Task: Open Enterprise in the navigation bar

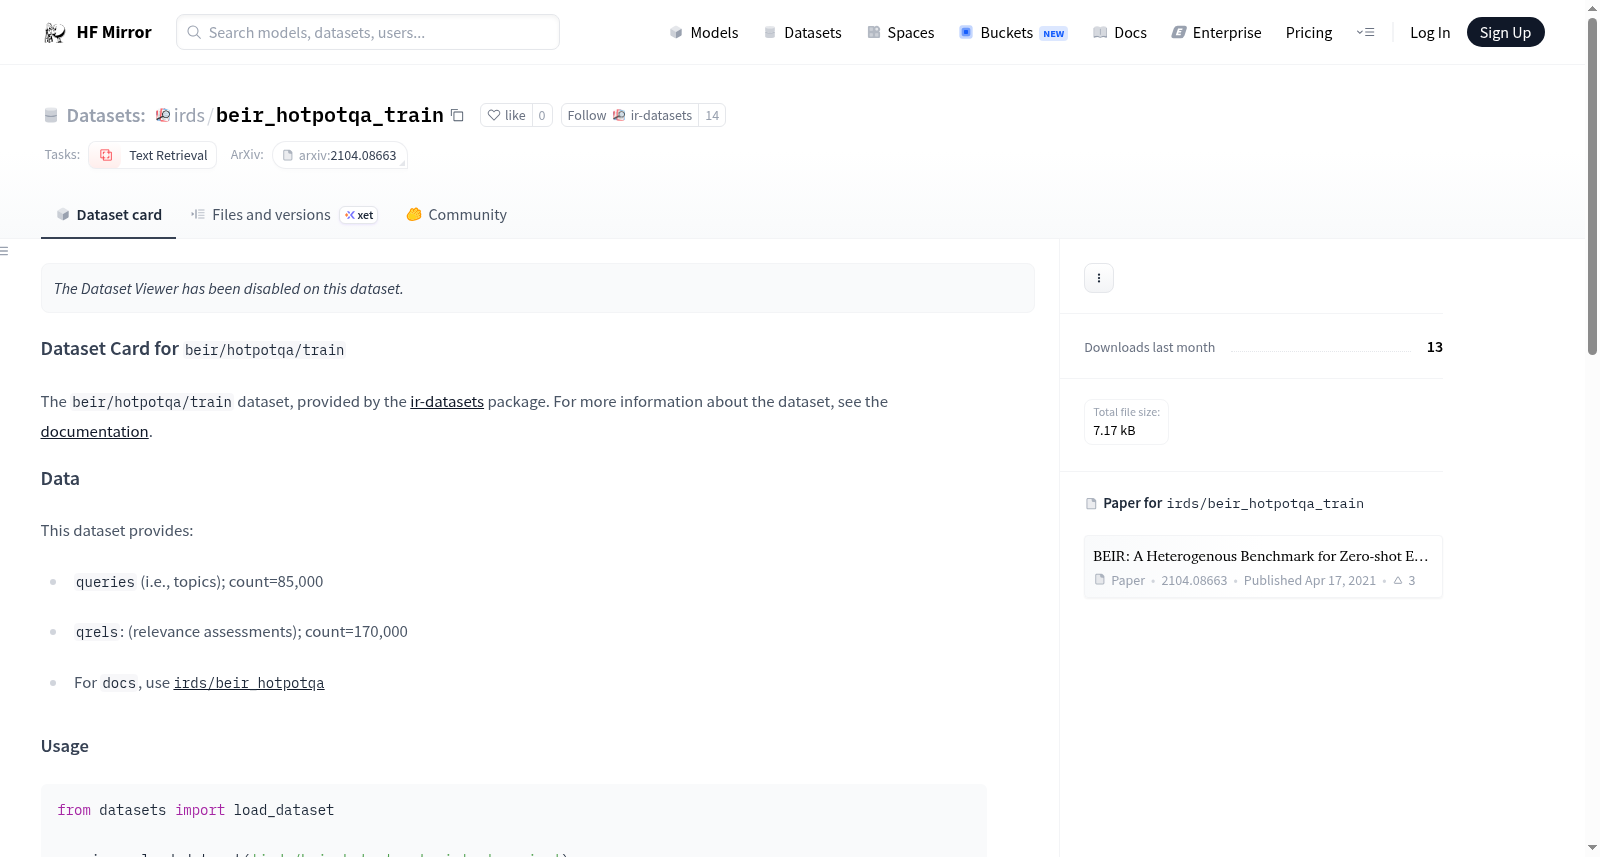Action: [1216, 33]
